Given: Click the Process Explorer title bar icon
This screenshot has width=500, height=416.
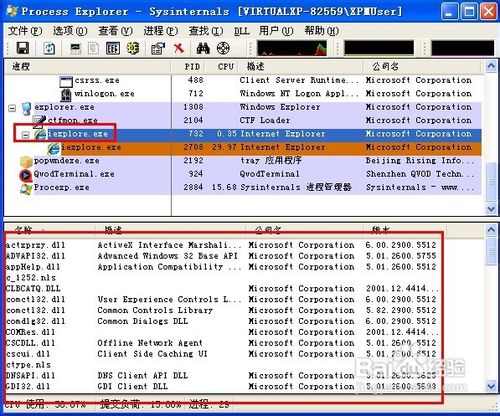Looking at the screenshot, I should (12, 11).
